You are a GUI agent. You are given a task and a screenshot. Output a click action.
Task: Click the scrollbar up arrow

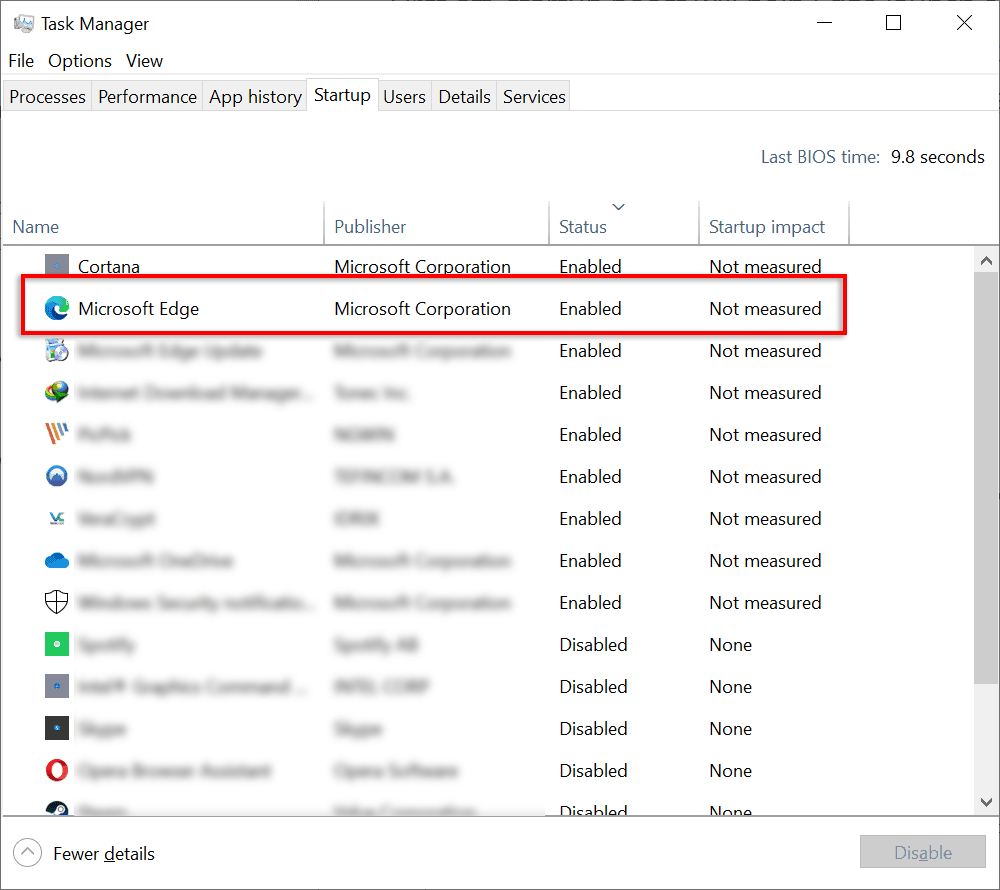tap(986, 260)
